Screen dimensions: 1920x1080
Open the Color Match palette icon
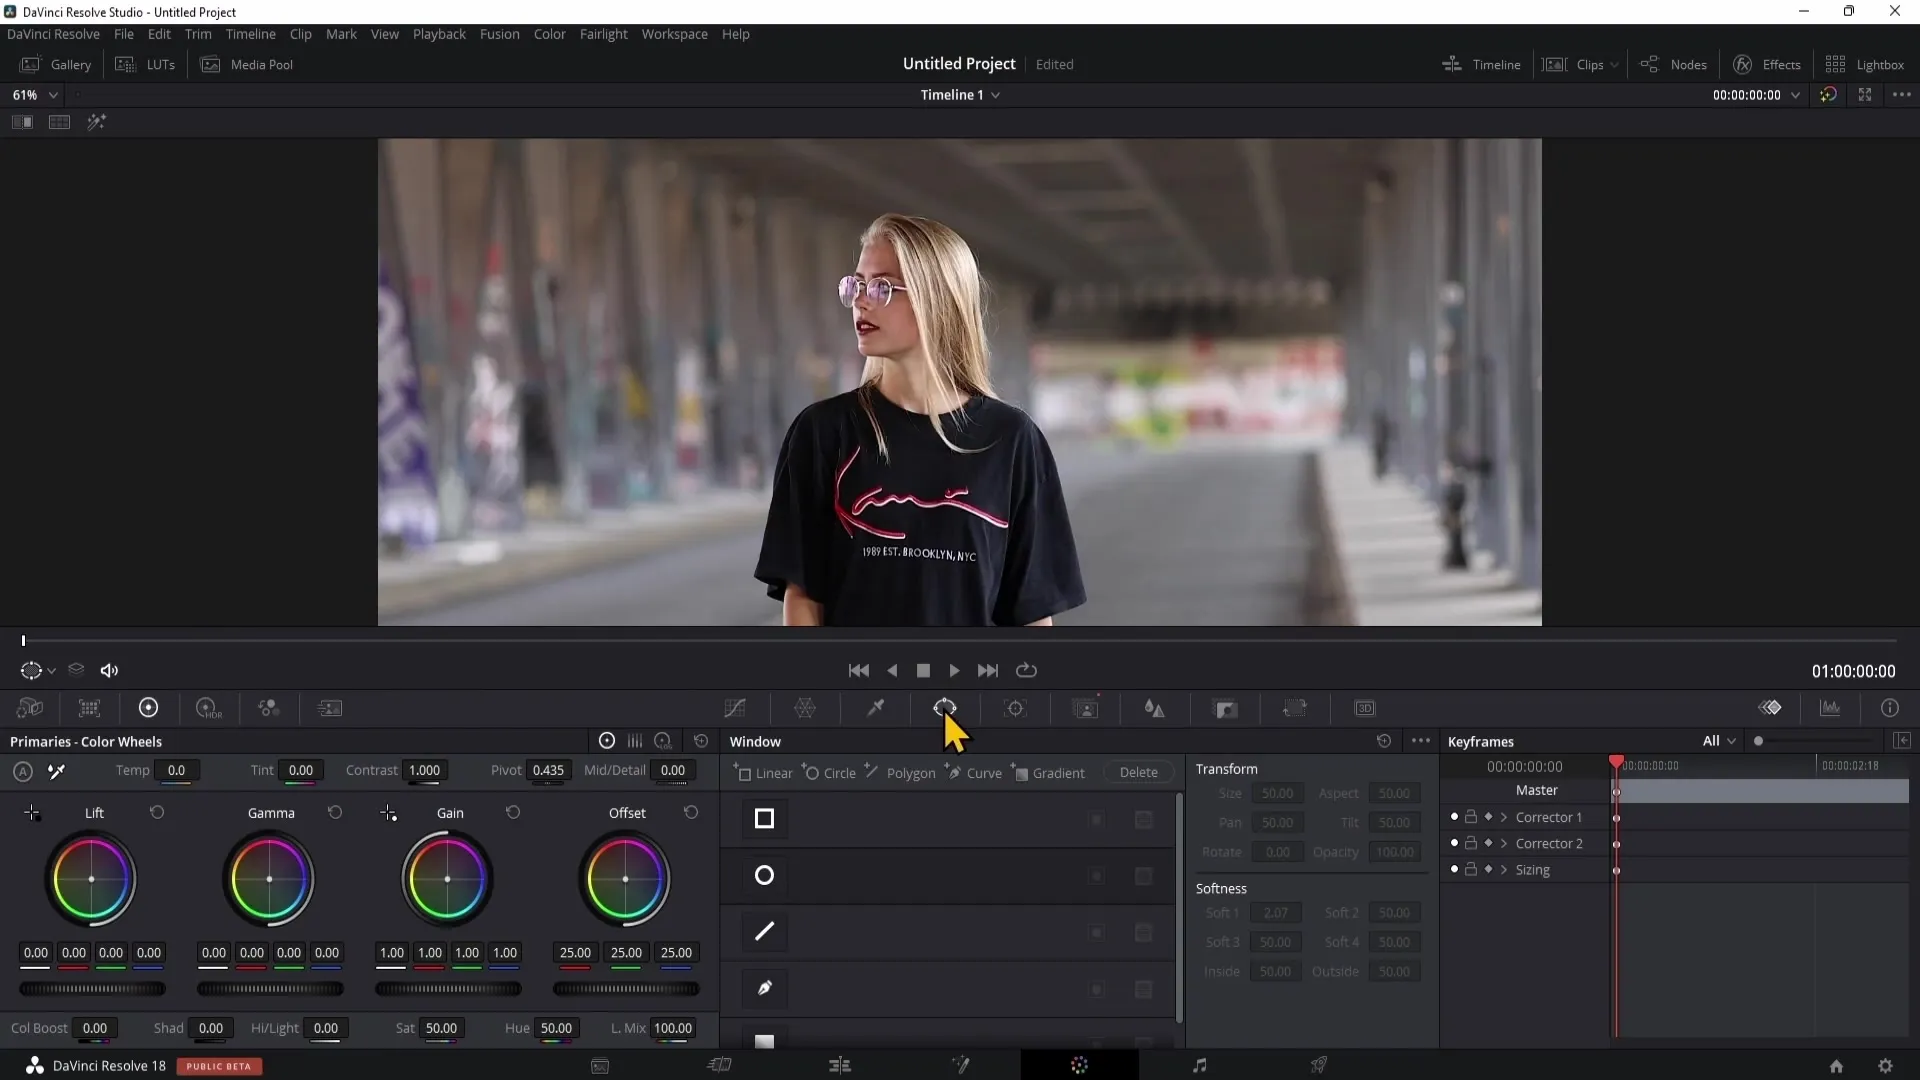point(89,708)
